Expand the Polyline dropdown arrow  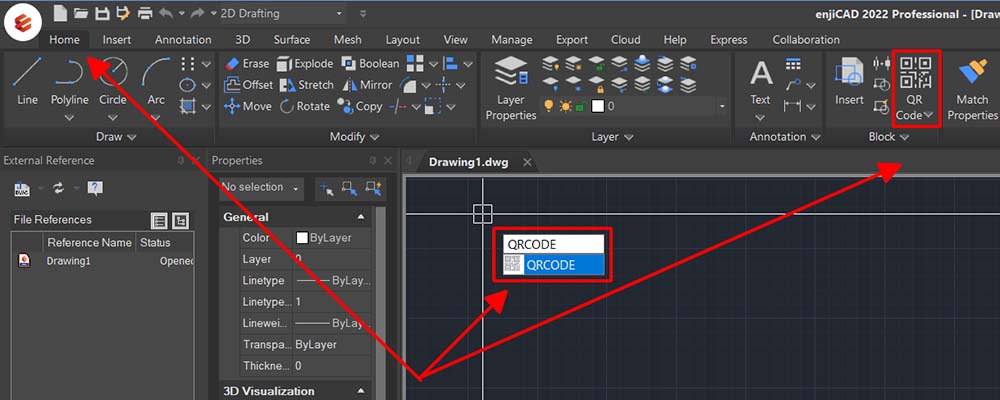tap(70, 117)
